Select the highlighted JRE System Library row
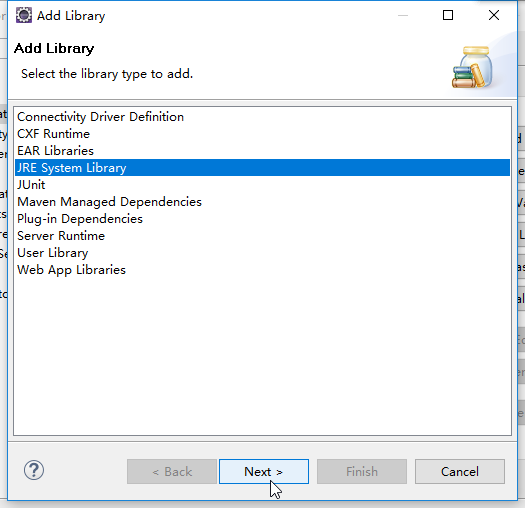Screen dimensions: 525x508 pyautogui.click(x=262, y=167)
